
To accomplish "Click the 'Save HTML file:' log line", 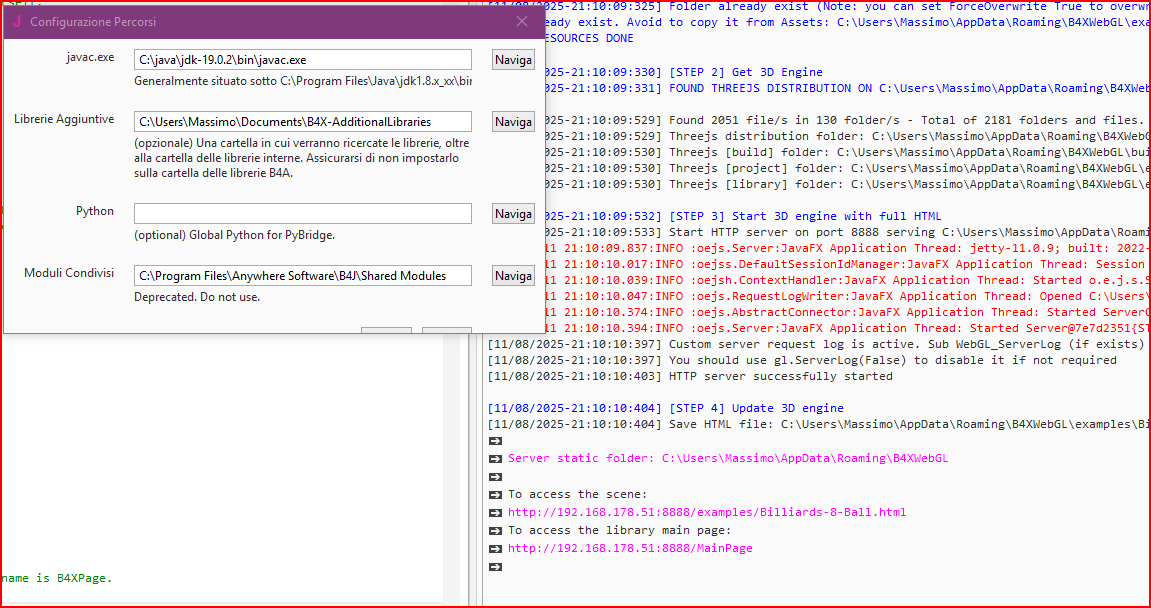I will point(818,424).
